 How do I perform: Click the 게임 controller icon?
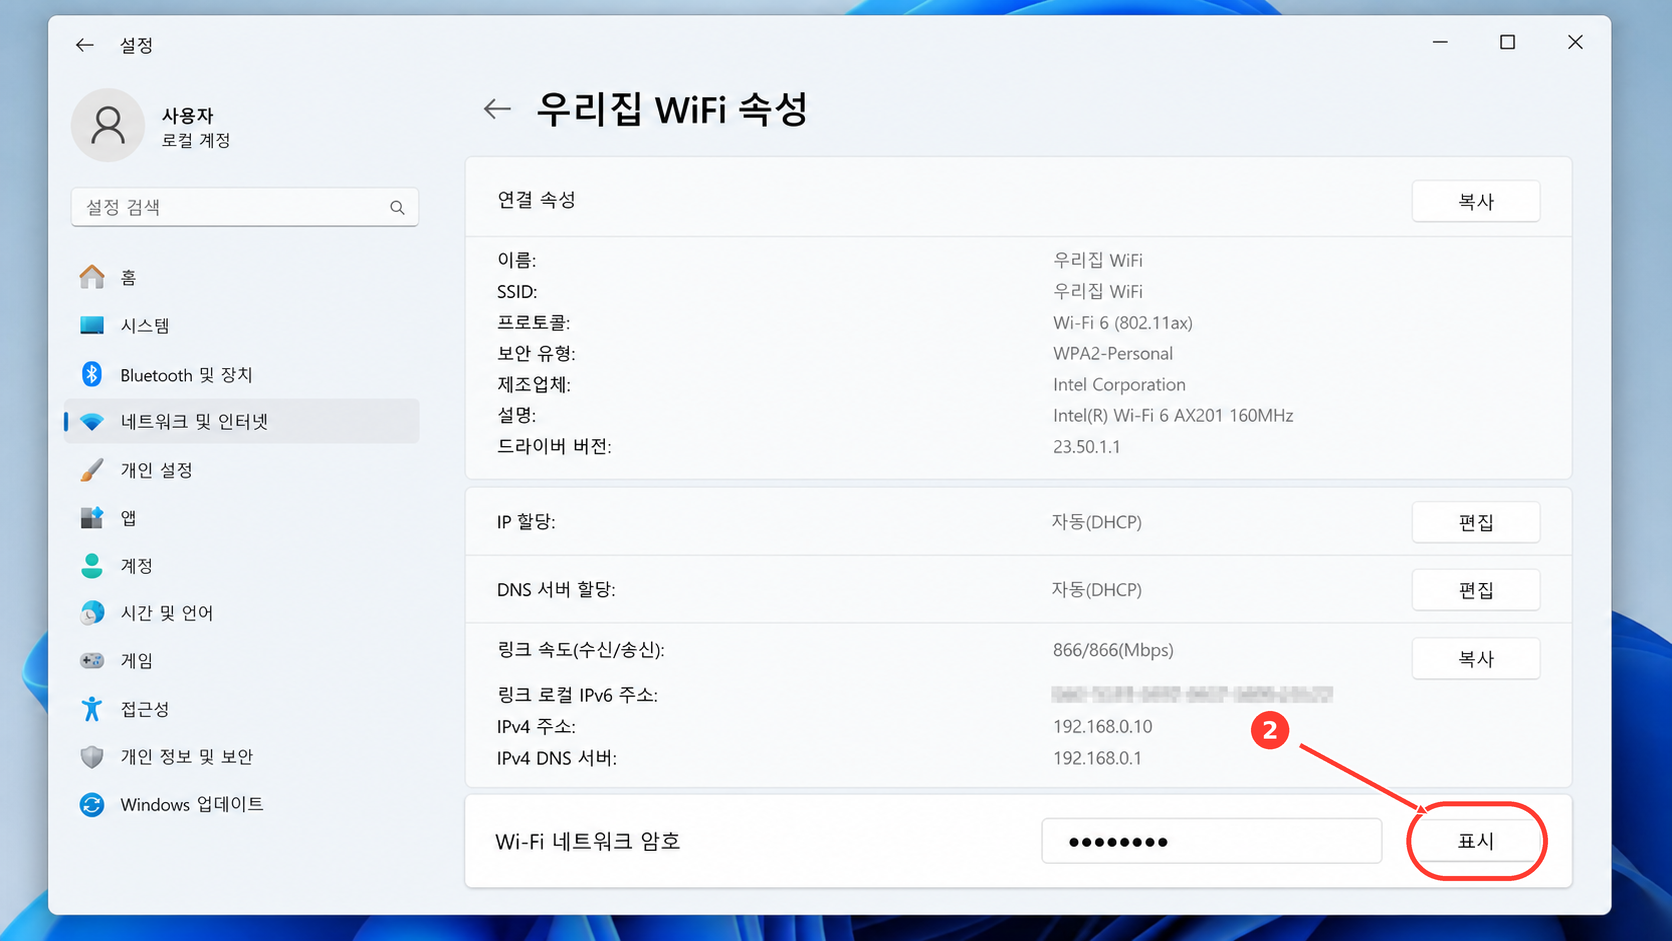(92, 661)
